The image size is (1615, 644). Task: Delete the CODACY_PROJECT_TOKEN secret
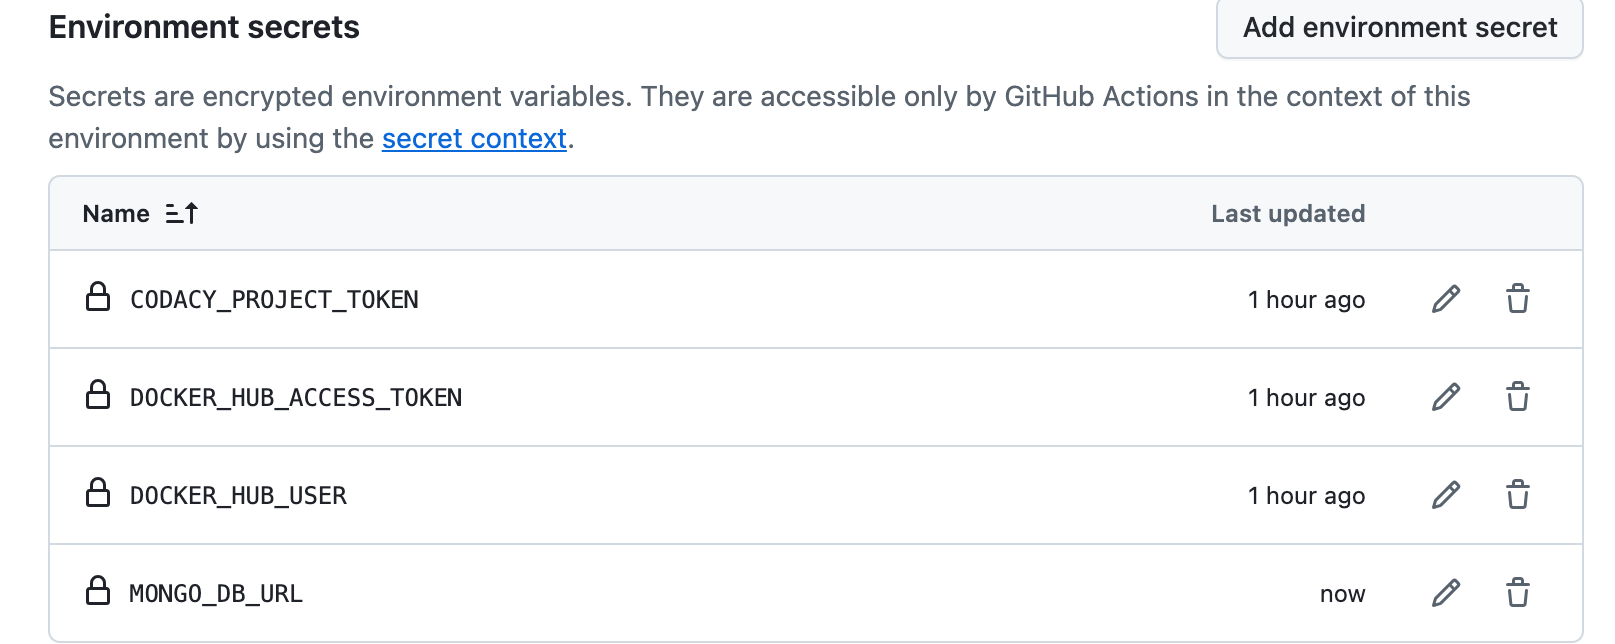(1517, 299)
